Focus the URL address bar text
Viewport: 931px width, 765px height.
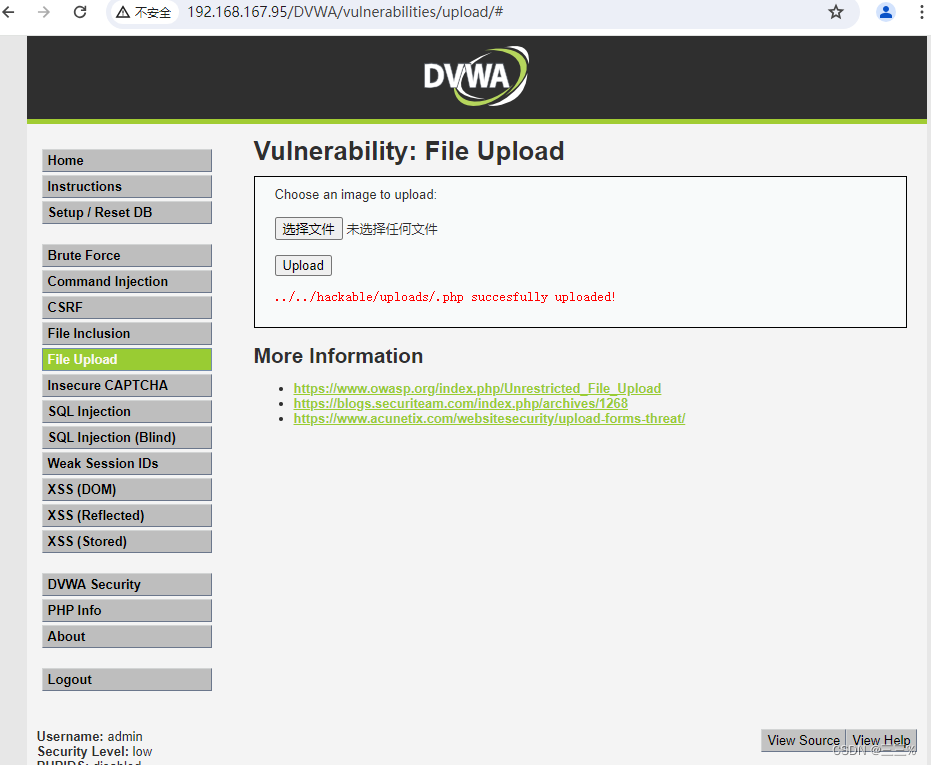pyautogui.click(x=346, y=12)
